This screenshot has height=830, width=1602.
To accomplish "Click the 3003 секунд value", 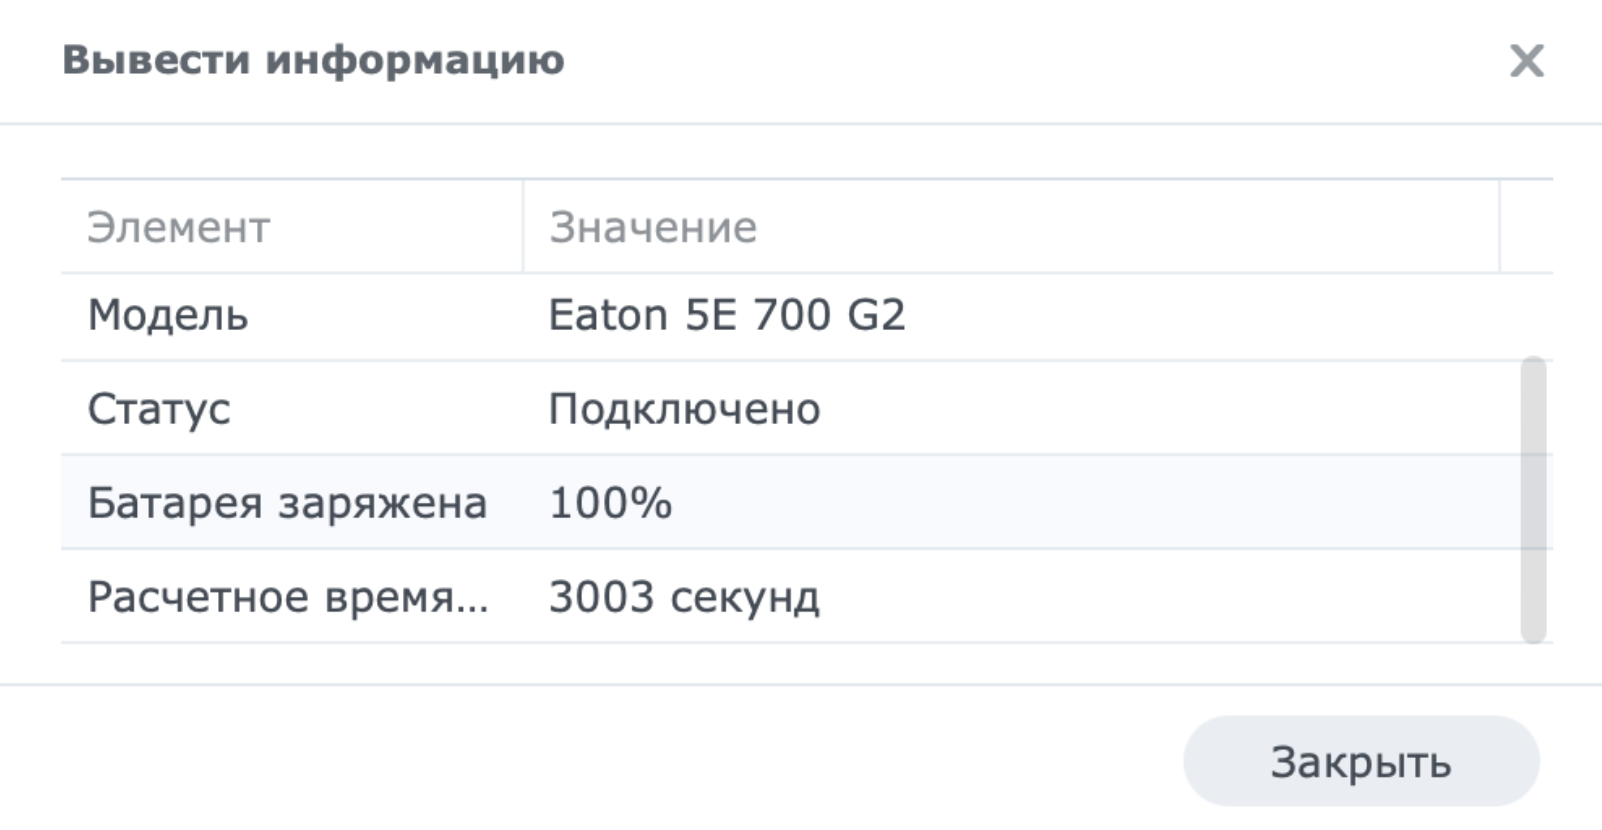I will coord(684,597).
